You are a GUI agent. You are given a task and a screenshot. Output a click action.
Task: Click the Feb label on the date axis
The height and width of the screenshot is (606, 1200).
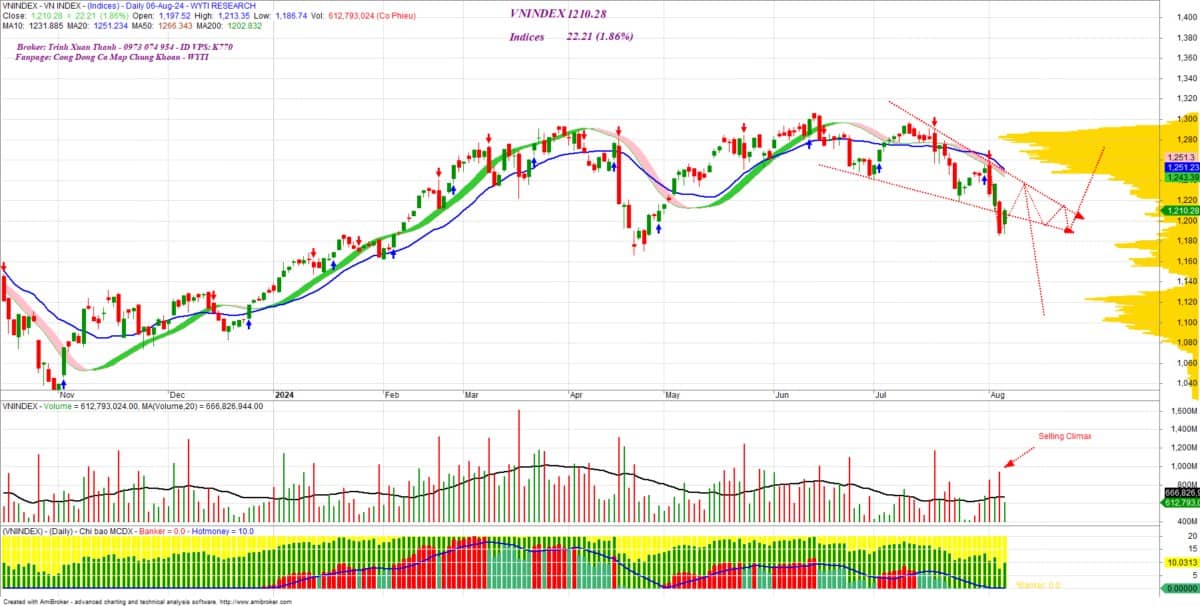[391, 395]
